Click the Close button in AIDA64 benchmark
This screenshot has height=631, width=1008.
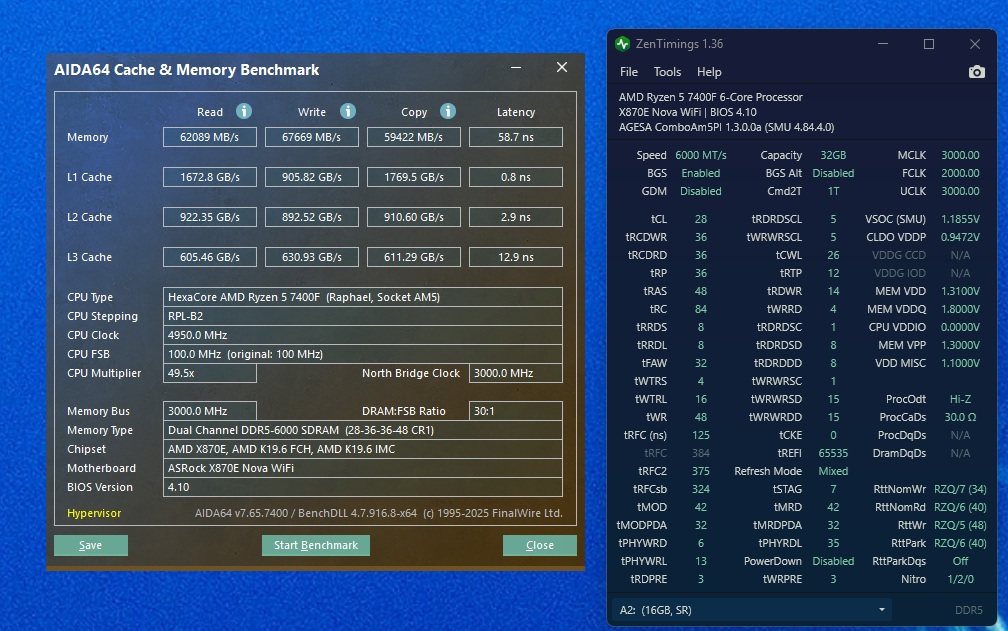pyautogui.click(x=539, y=545)
